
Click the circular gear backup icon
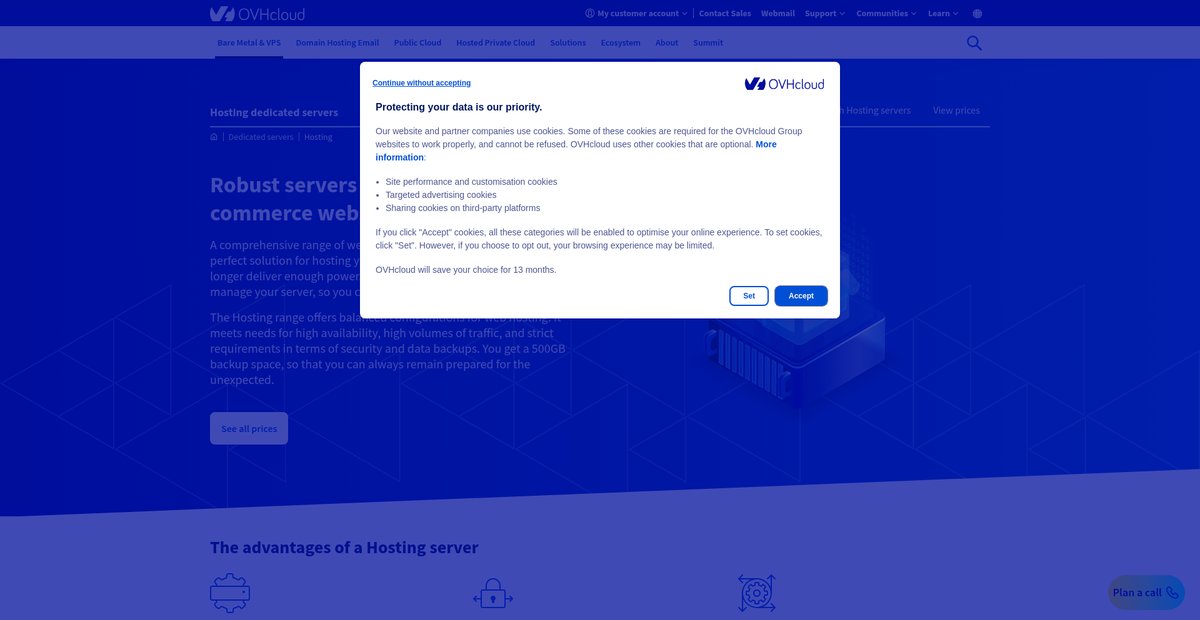click(x=756, y=593)
